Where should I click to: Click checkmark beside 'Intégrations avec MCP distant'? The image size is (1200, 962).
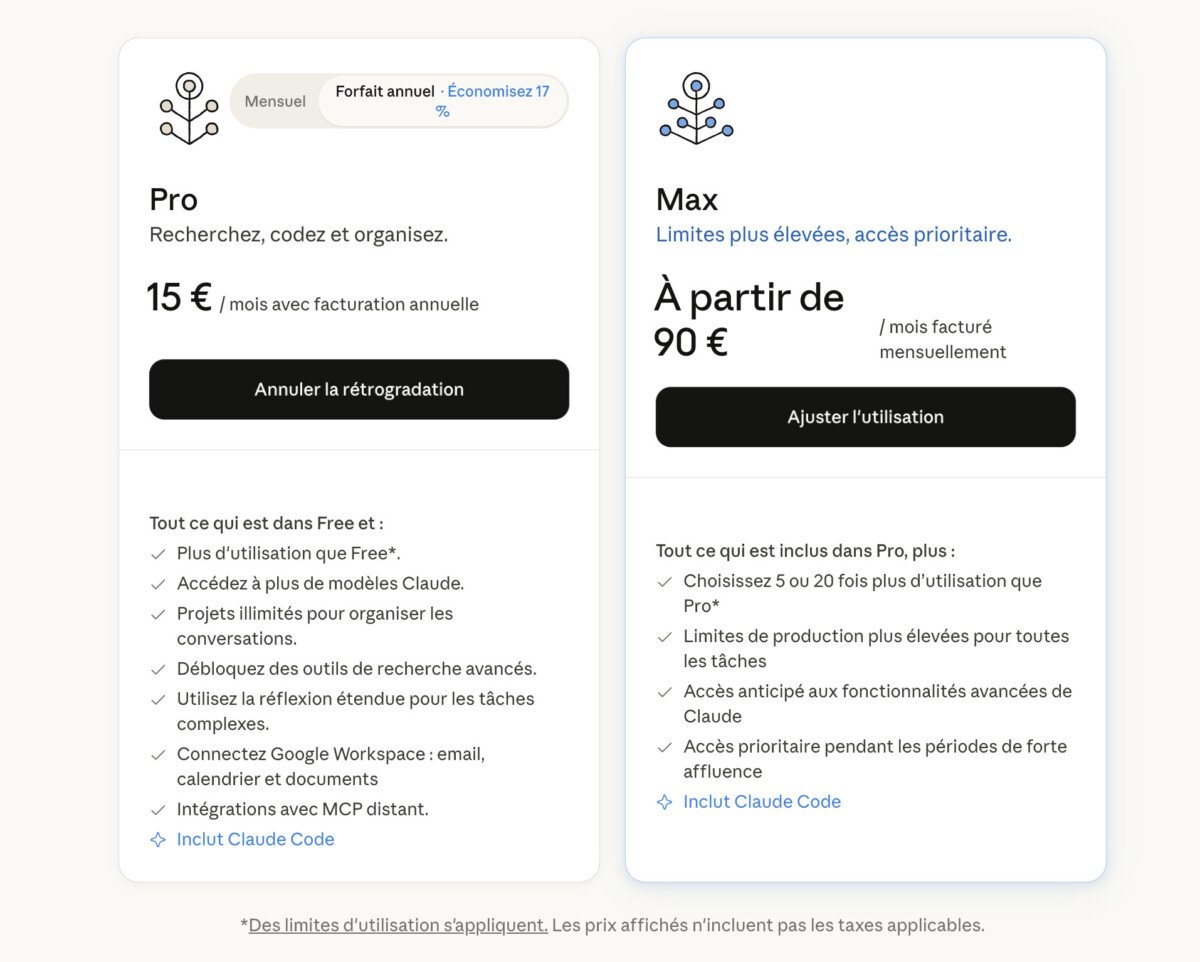(x=158, y=810)
